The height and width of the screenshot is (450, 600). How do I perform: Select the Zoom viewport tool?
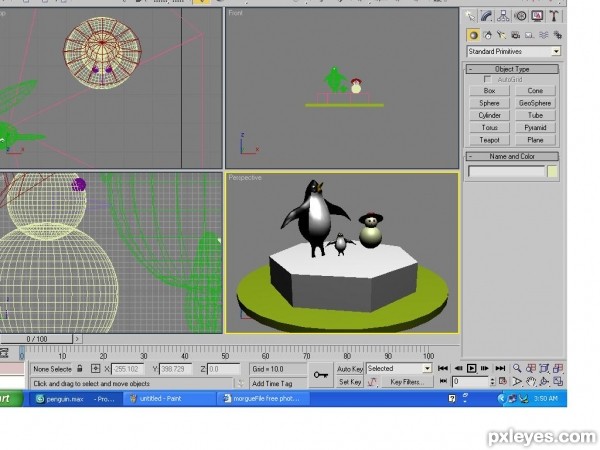click(517, 368)
